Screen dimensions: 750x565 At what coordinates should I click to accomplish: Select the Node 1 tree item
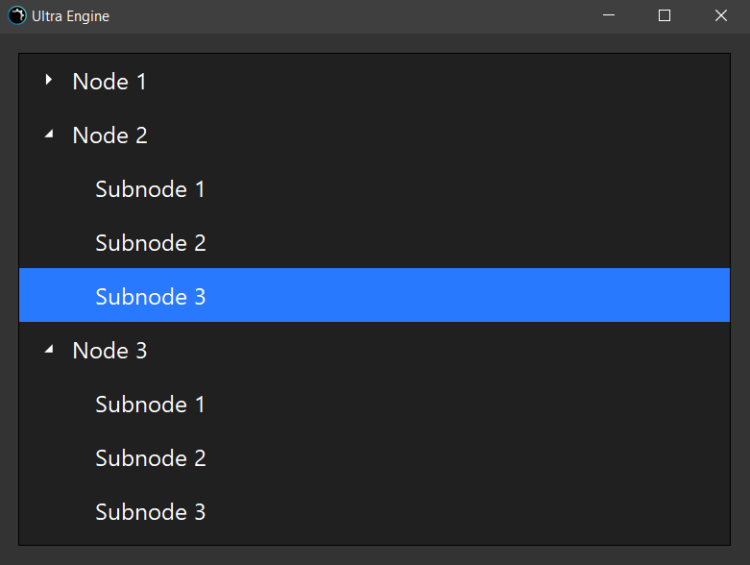pyautogui.click(x=109, y=82)
